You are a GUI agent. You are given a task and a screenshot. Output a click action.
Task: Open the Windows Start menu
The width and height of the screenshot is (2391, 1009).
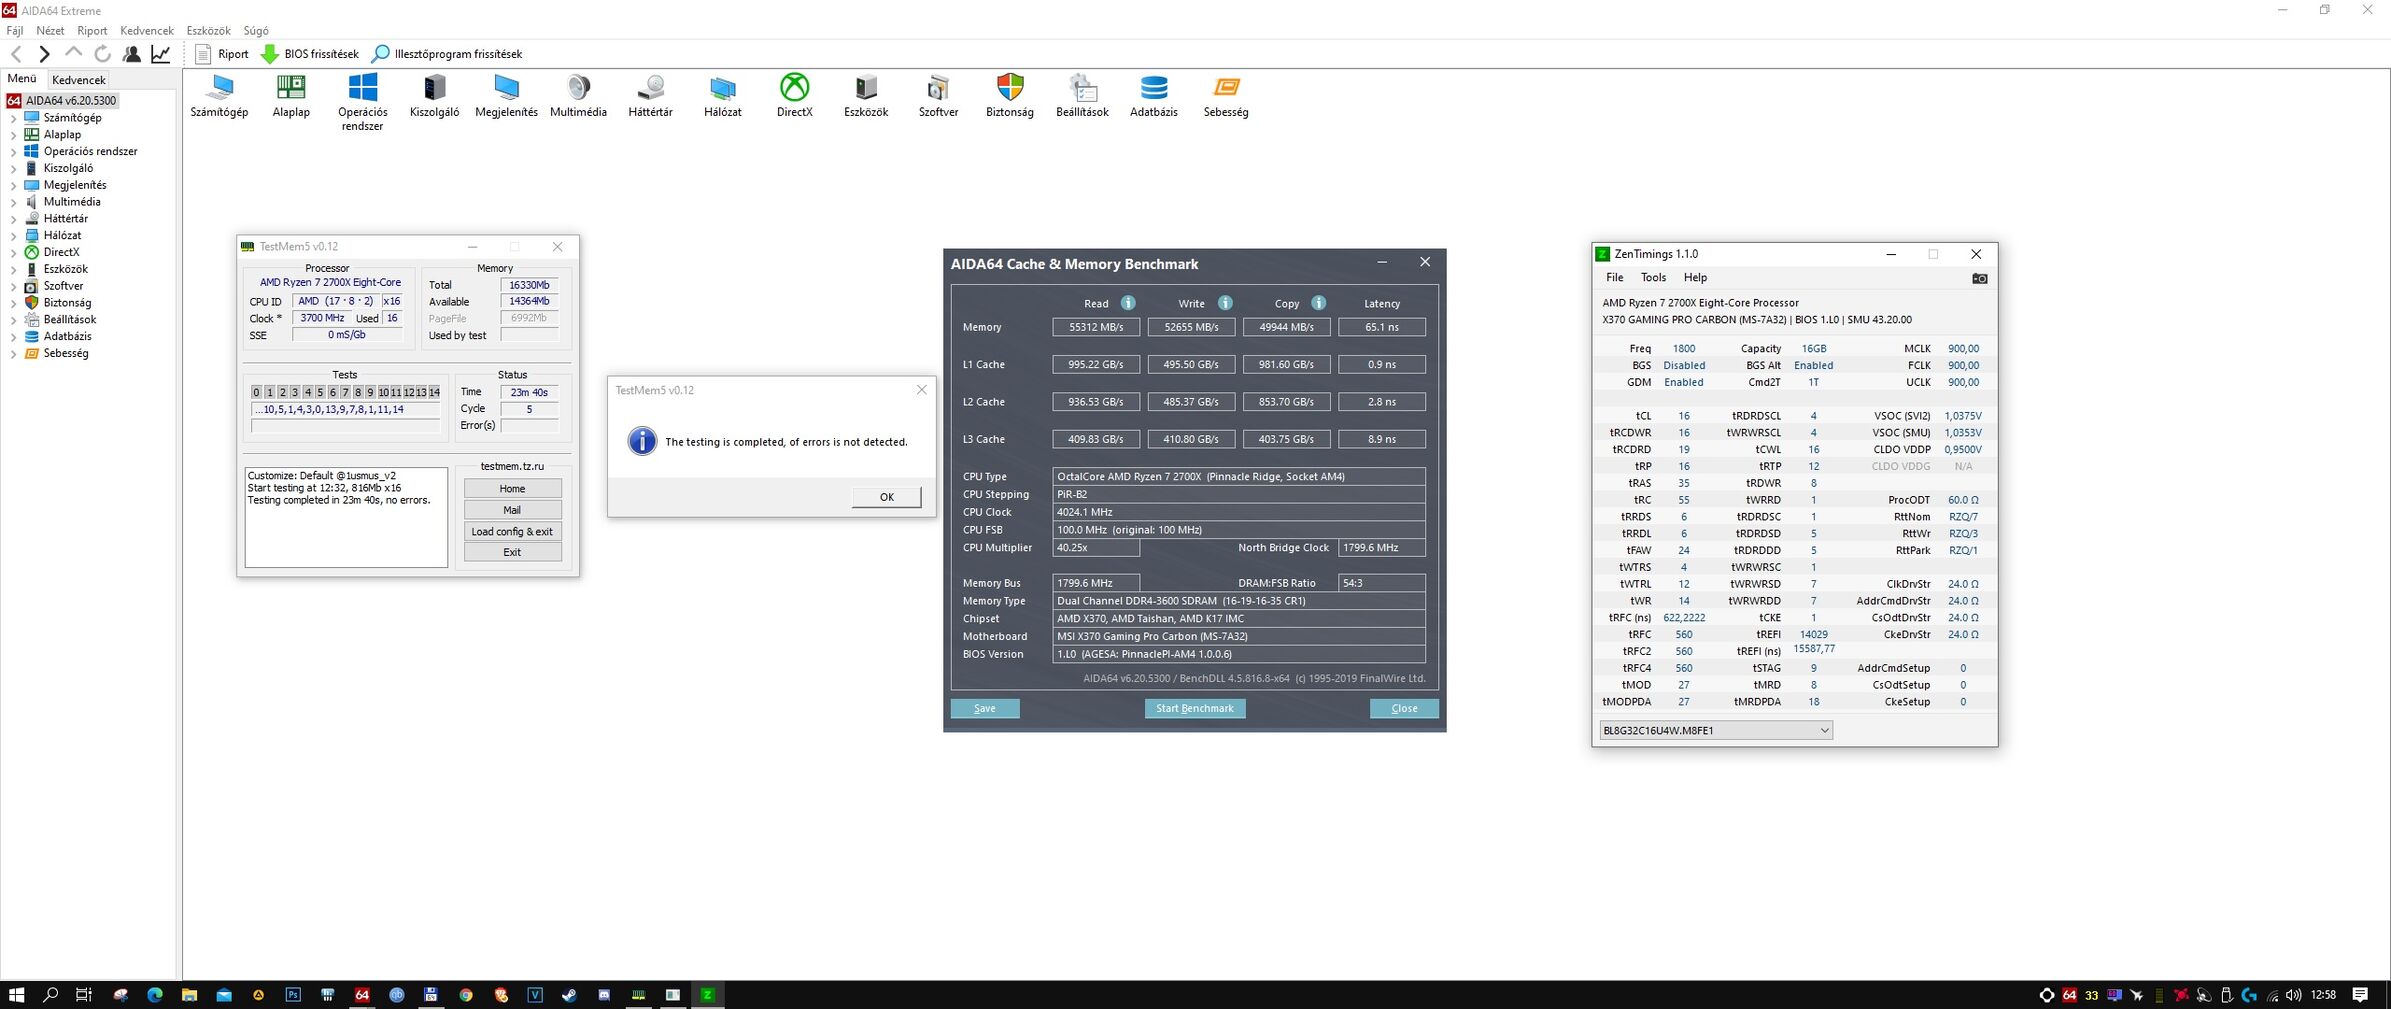click(16, 995)
